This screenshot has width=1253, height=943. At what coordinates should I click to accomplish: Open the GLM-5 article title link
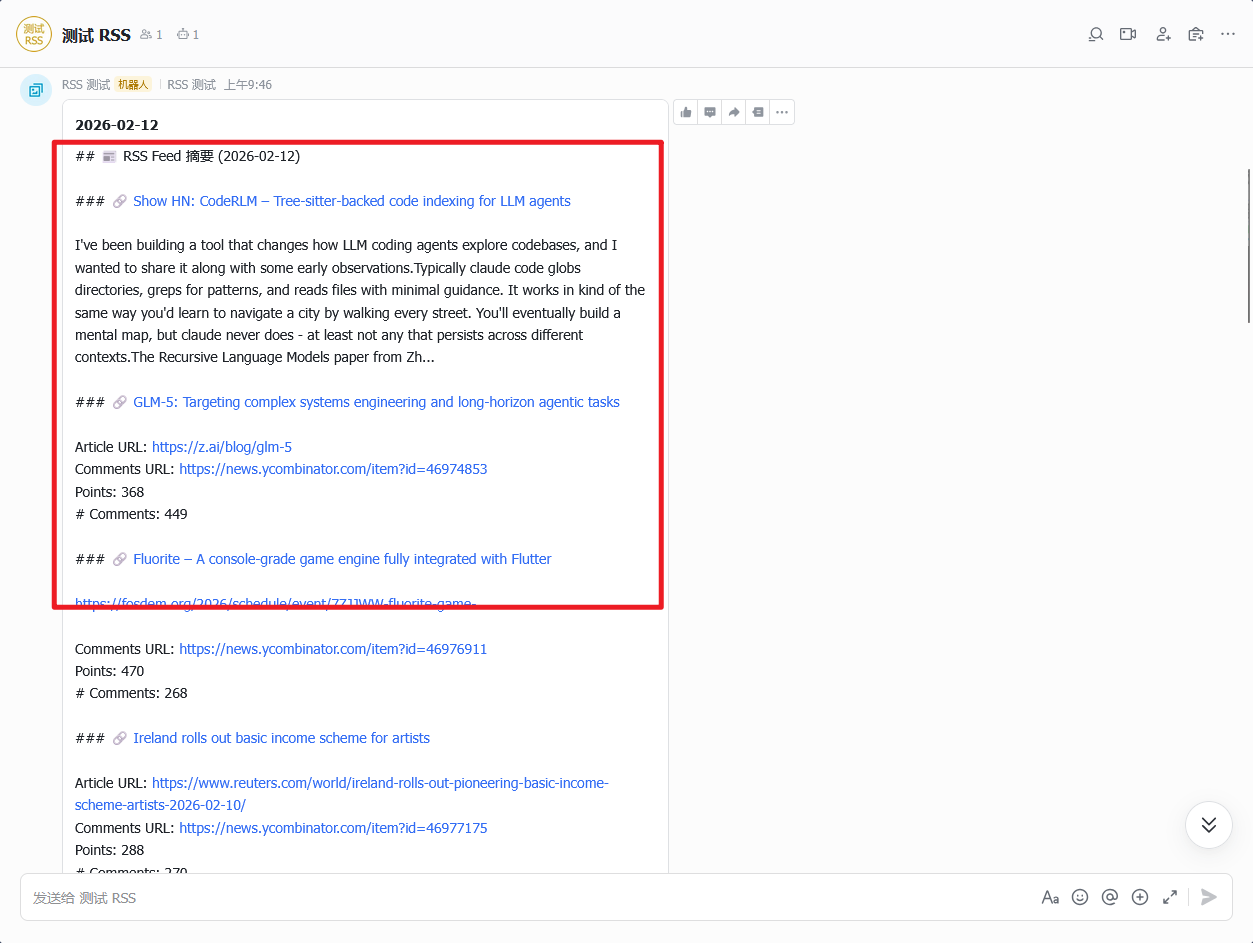[376, 402]
